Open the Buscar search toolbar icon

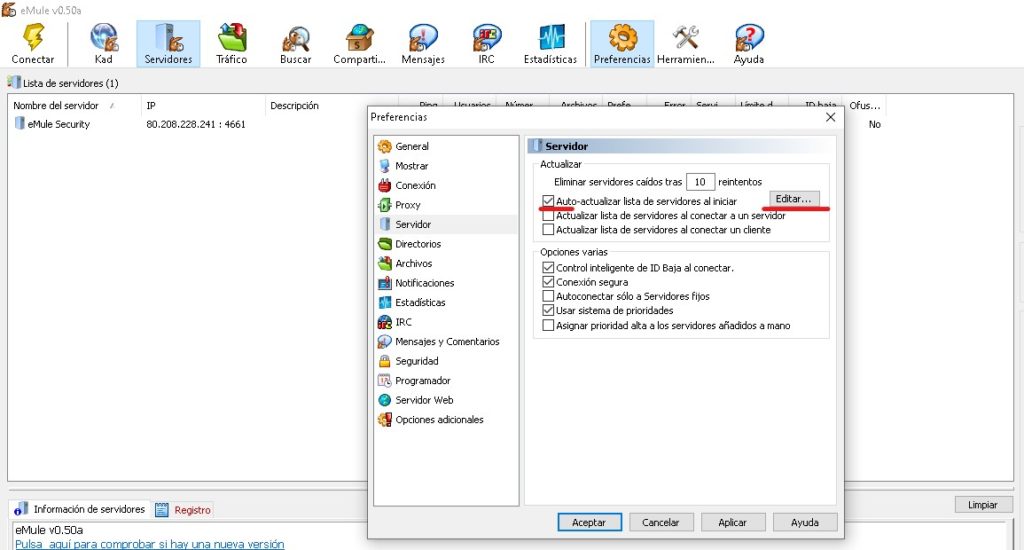pyautogui.click(x=295, y=44)
